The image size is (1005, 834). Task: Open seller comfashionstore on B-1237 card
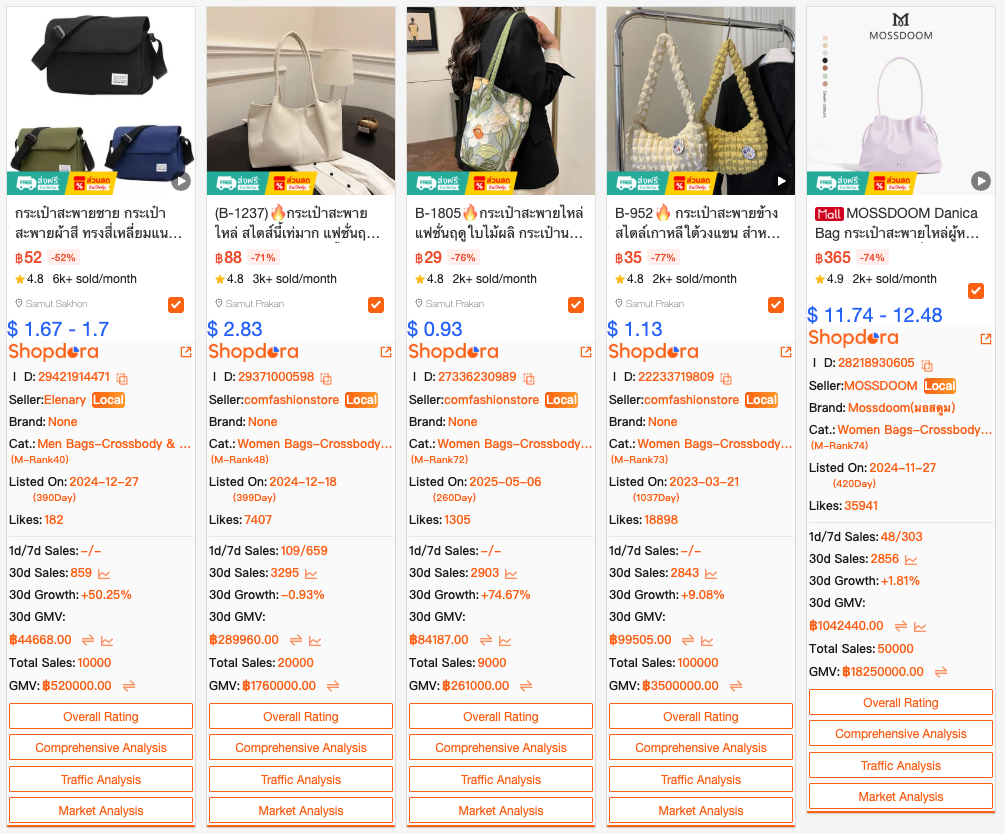292,399
